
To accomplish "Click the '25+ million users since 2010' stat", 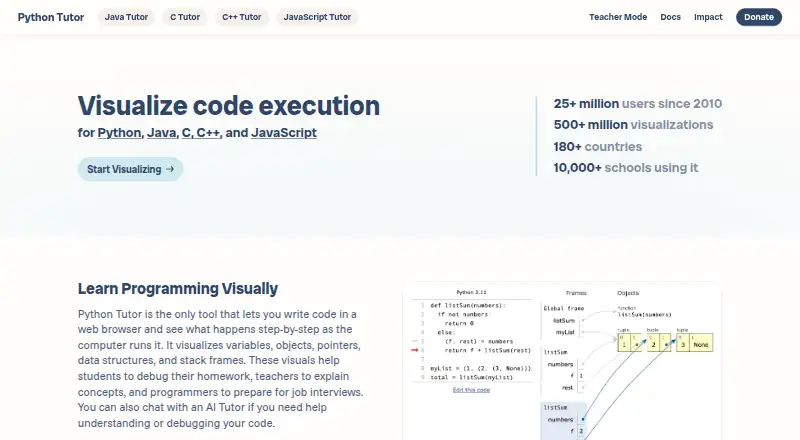I will pyautogui.click(x=638, y=104).
